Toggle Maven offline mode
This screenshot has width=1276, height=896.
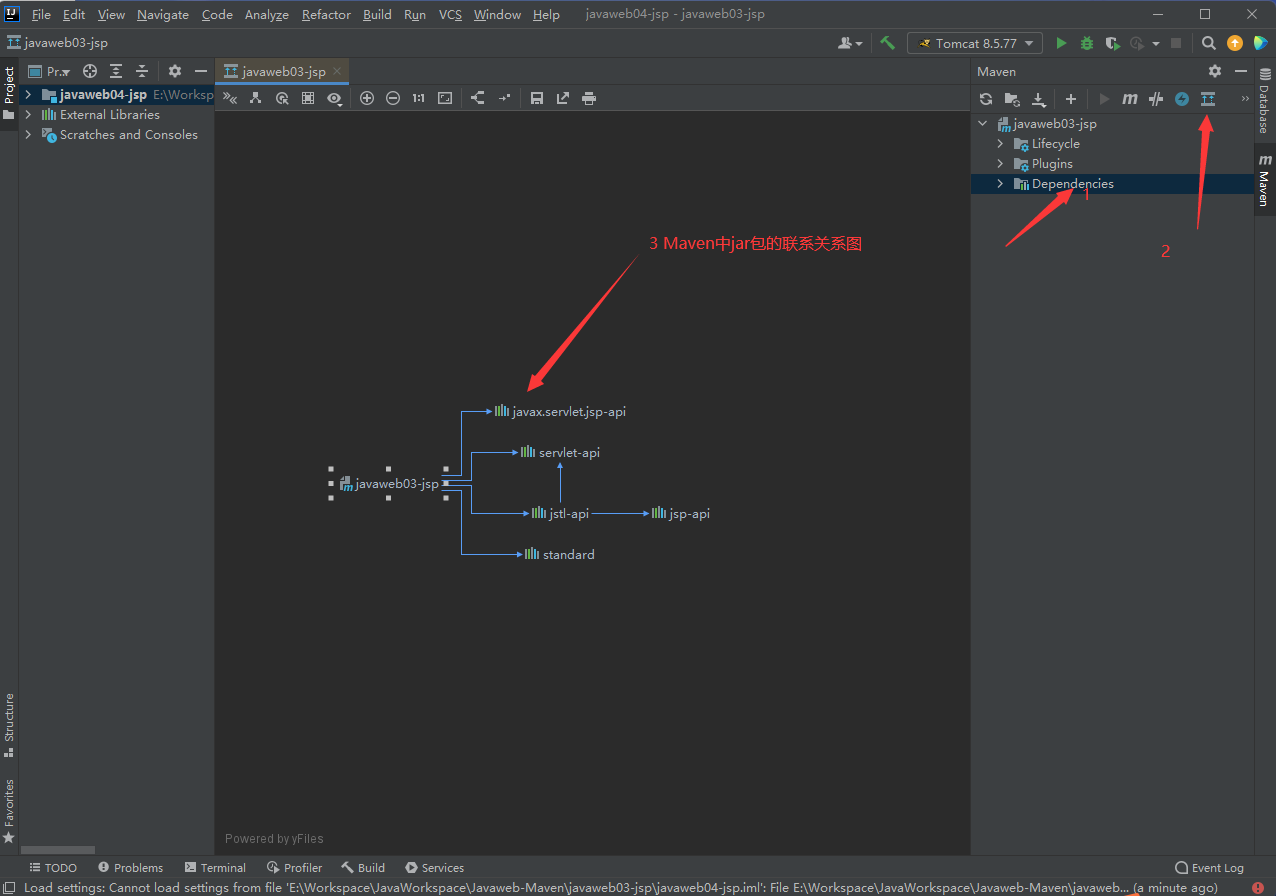point(1156,99)
